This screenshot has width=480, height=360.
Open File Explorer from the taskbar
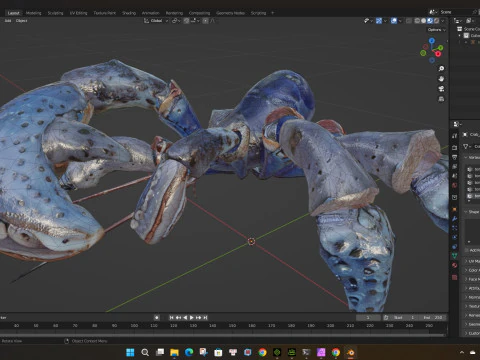pyautogui.click(x=174, y=352)
